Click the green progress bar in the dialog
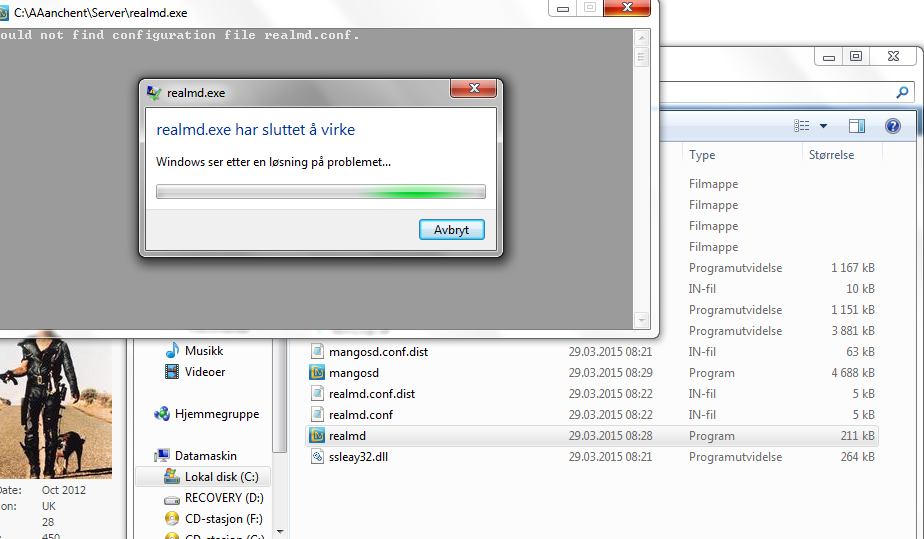This screenshot has height=539, width=924. [x=321, y=192]
